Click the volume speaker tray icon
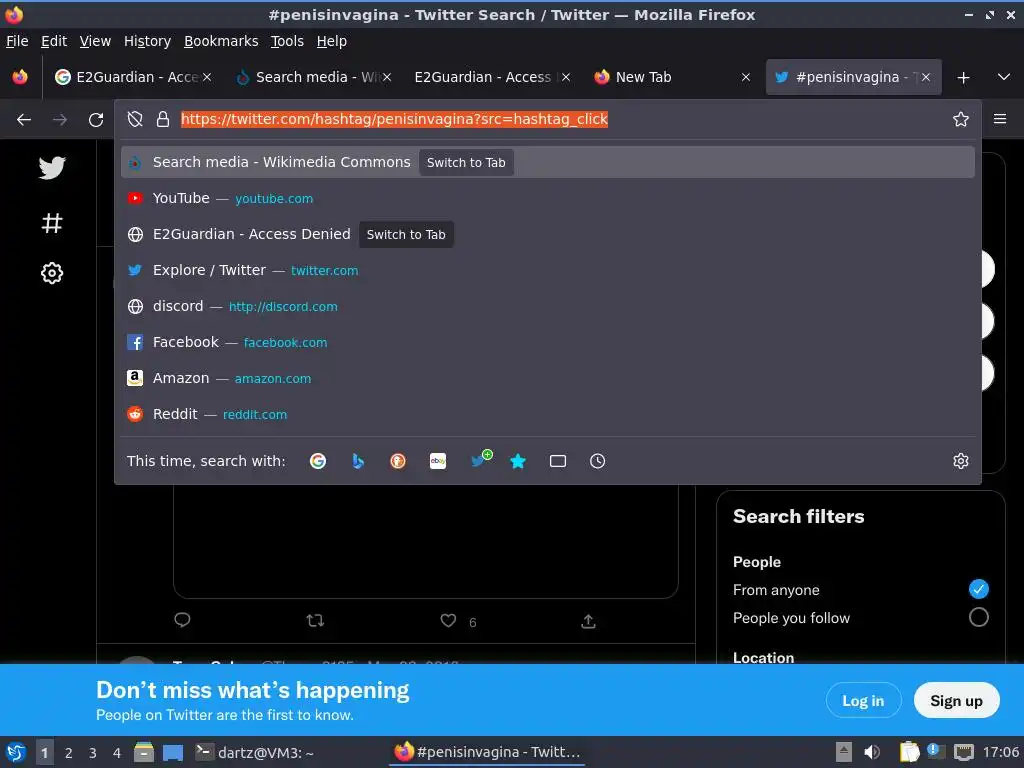1024x768 pixels. click(x=871, y=752)
